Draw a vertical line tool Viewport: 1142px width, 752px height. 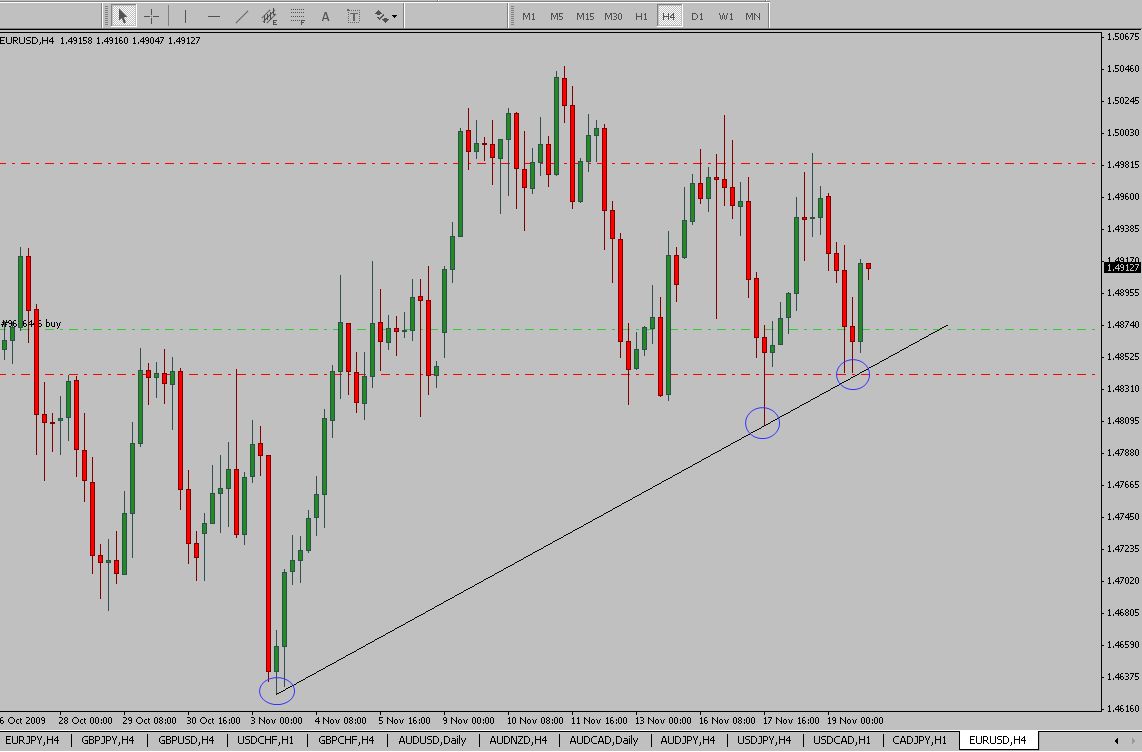[x=185, y=16]
